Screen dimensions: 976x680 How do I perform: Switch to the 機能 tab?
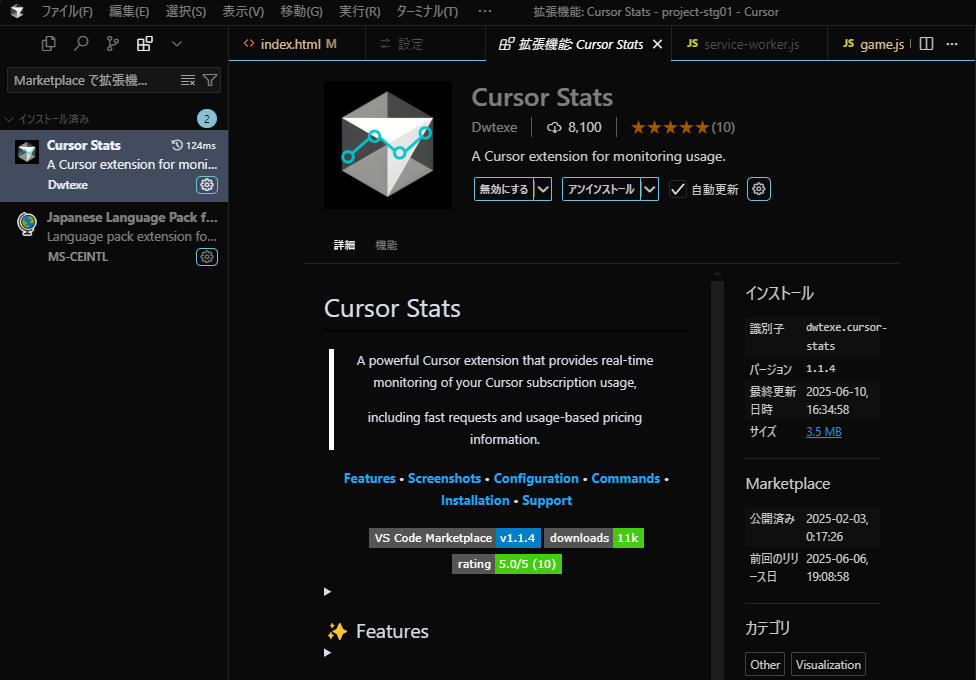coord(386,245)
